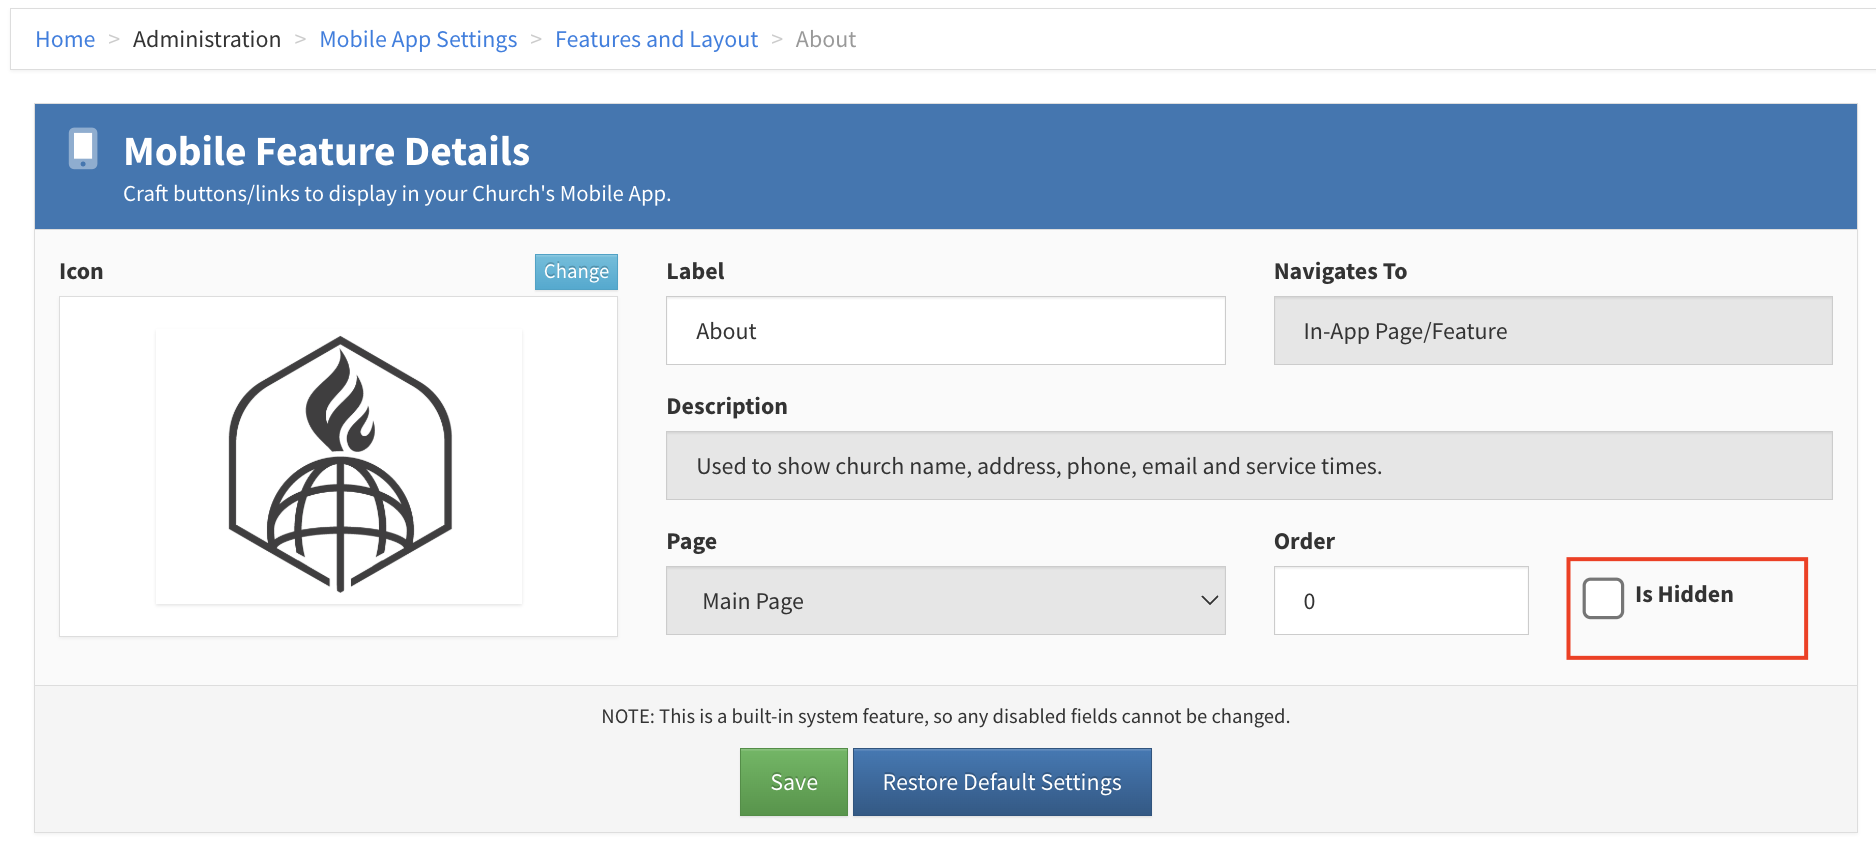Click the Is Hidden label text
The image size is (1876, 844).
[1684, 594]
